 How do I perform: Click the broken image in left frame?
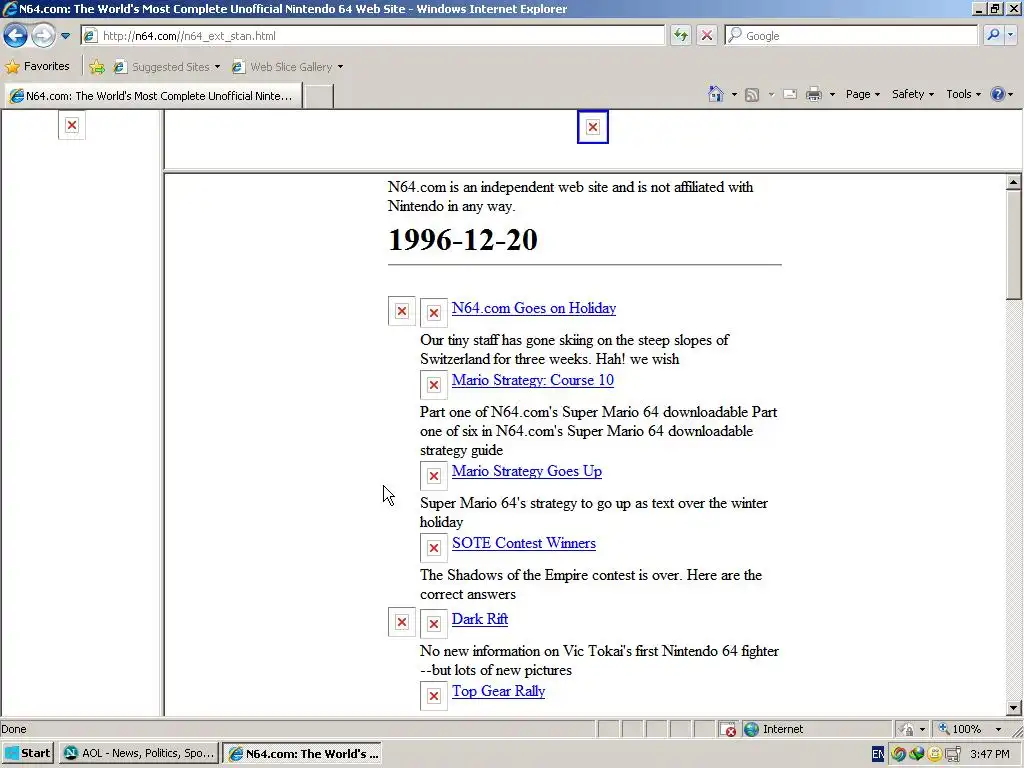[72, 125]
